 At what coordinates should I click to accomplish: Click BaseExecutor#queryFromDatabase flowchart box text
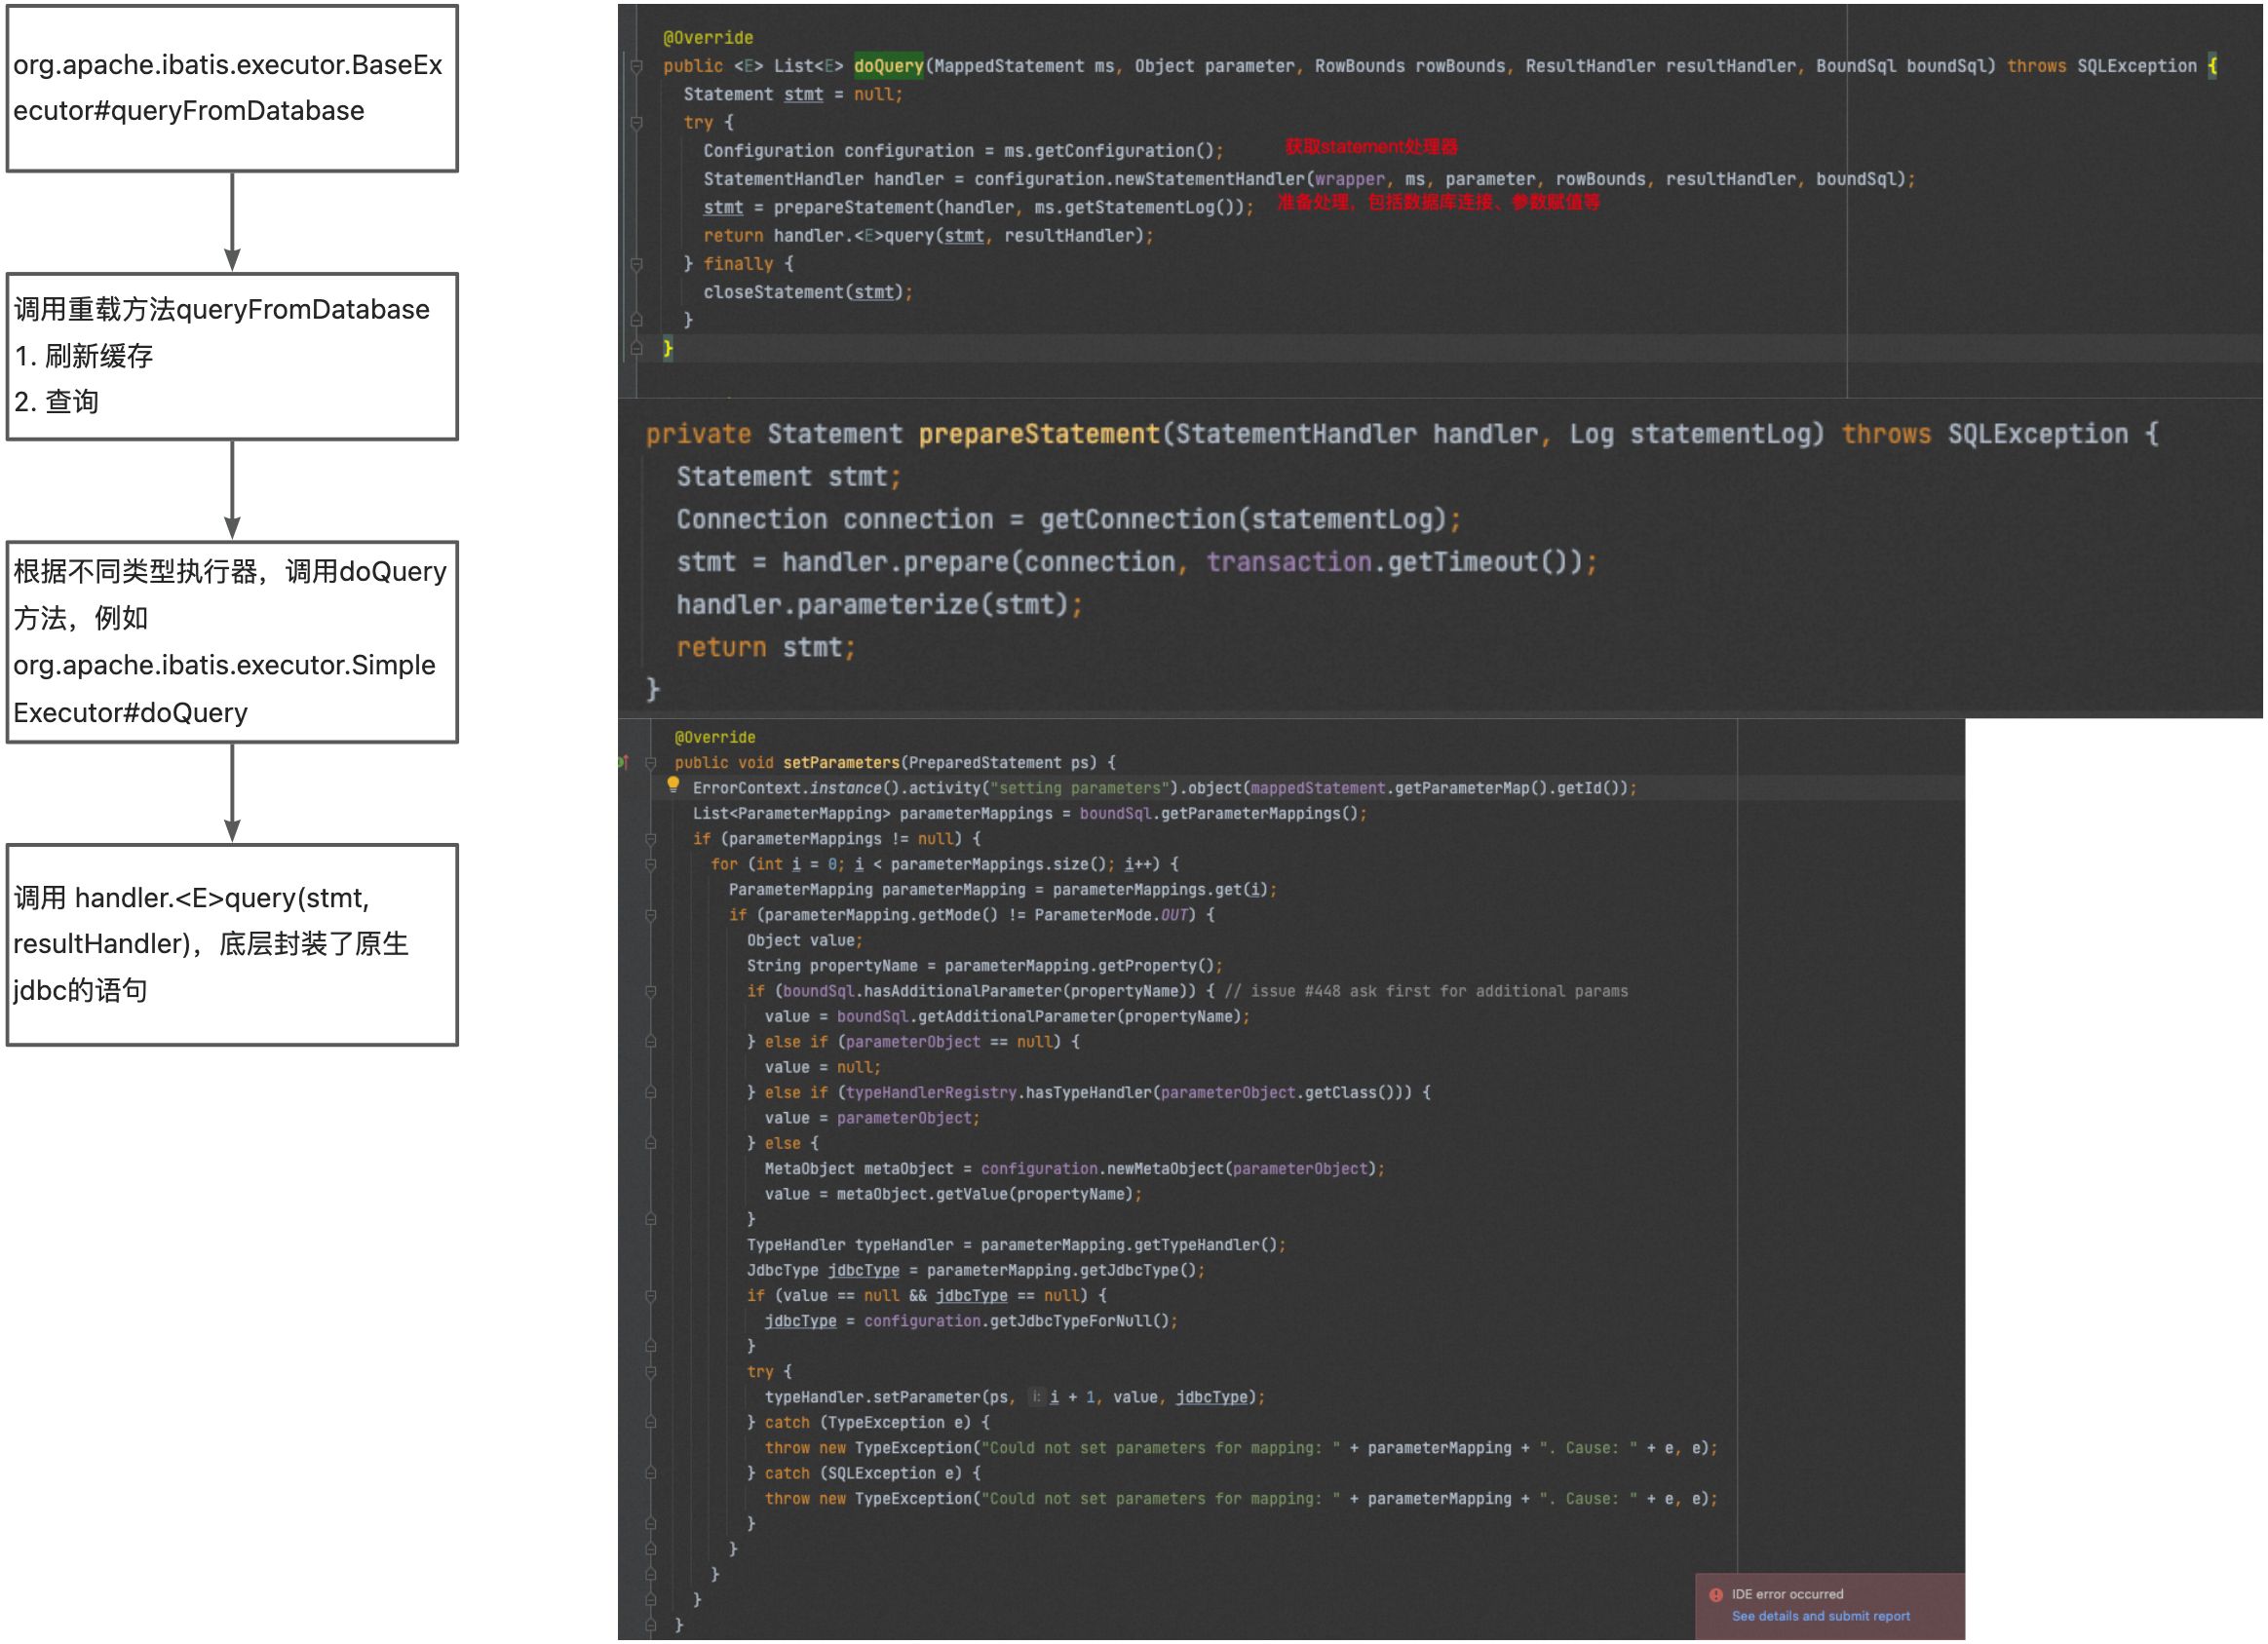(228, 88)
